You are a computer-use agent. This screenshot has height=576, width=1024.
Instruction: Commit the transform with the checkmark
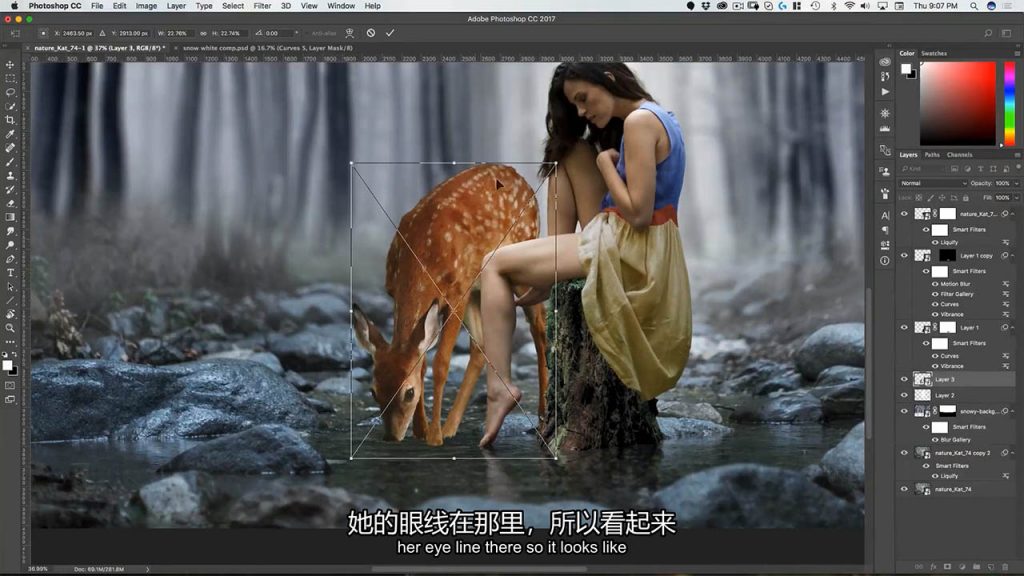390,33
